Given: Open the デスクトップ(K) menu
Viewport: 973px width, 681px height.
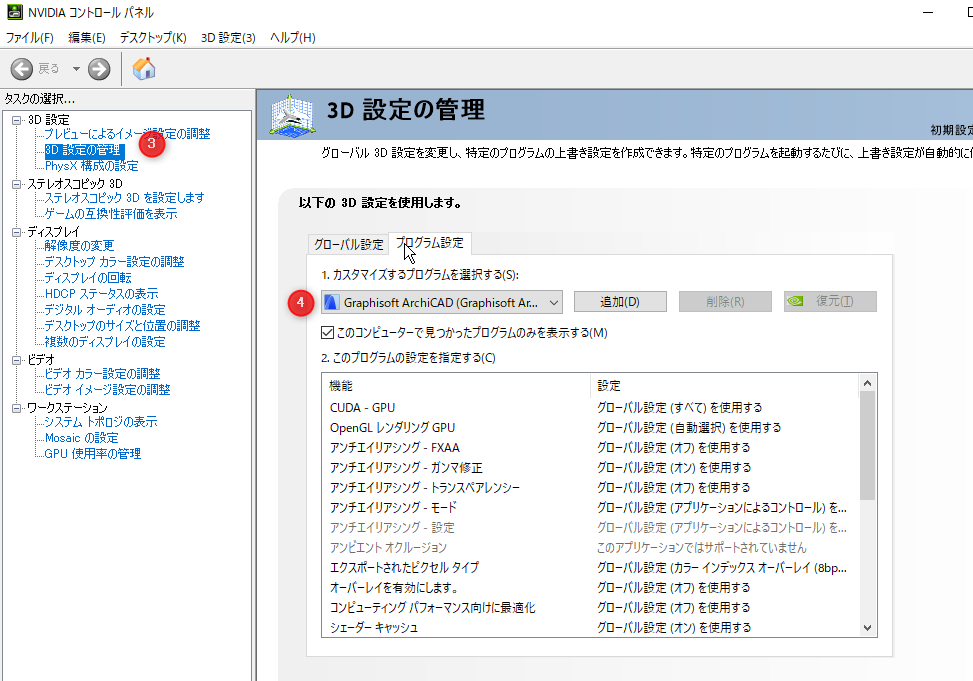Looking at the screenshot, I should pos(153,38).
